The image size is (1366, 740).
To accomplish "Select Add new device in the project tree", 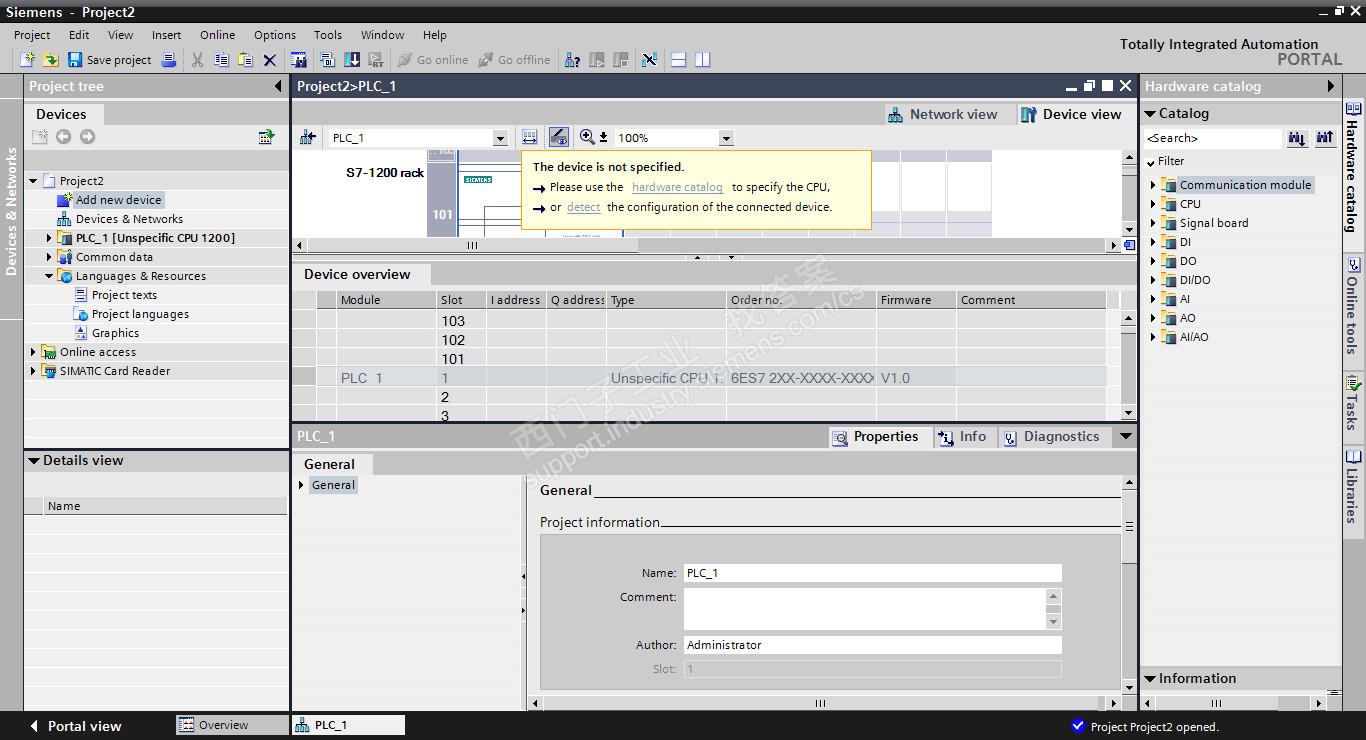I will pos(118,200).
